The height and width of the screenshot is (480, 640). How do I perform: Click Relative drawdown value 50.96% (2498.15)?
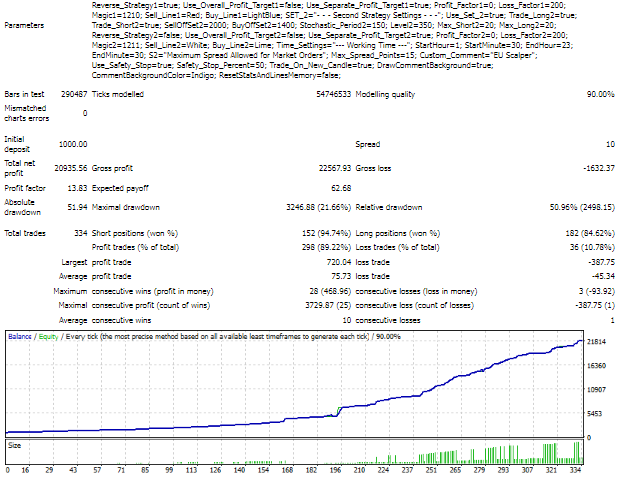click(582, 207)
